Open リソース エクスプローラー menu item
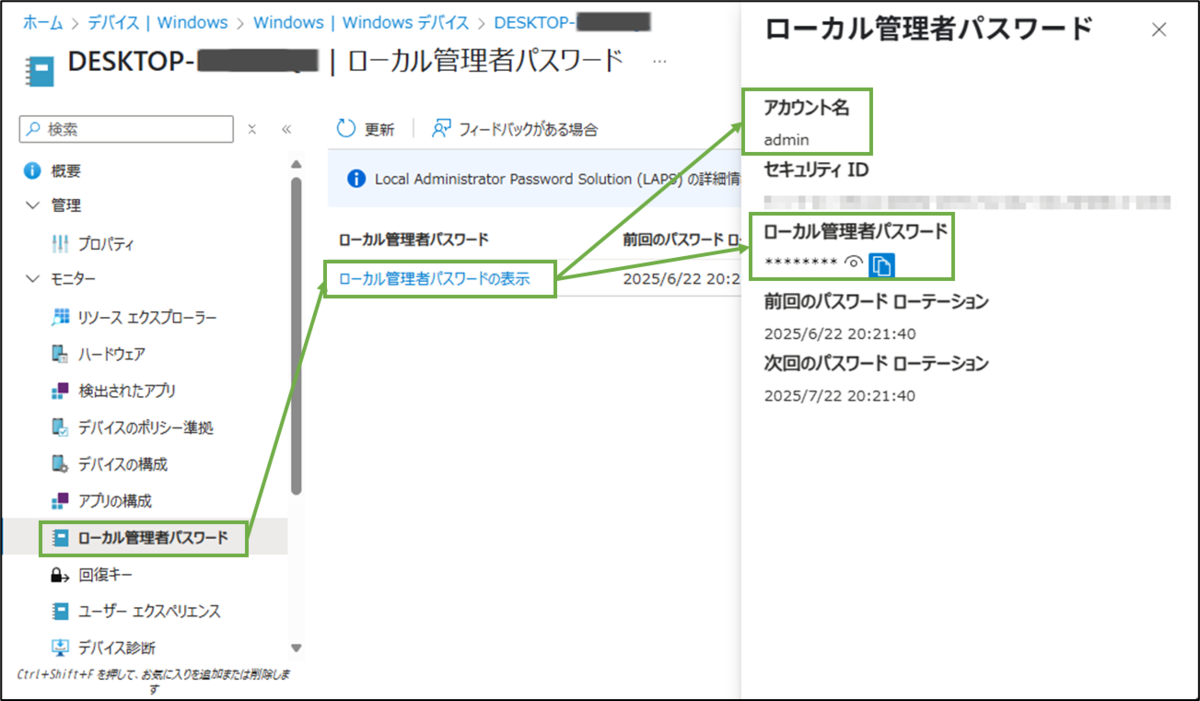Image resolution: width=1200 pixels, height=701 pixels. (148, 318)
